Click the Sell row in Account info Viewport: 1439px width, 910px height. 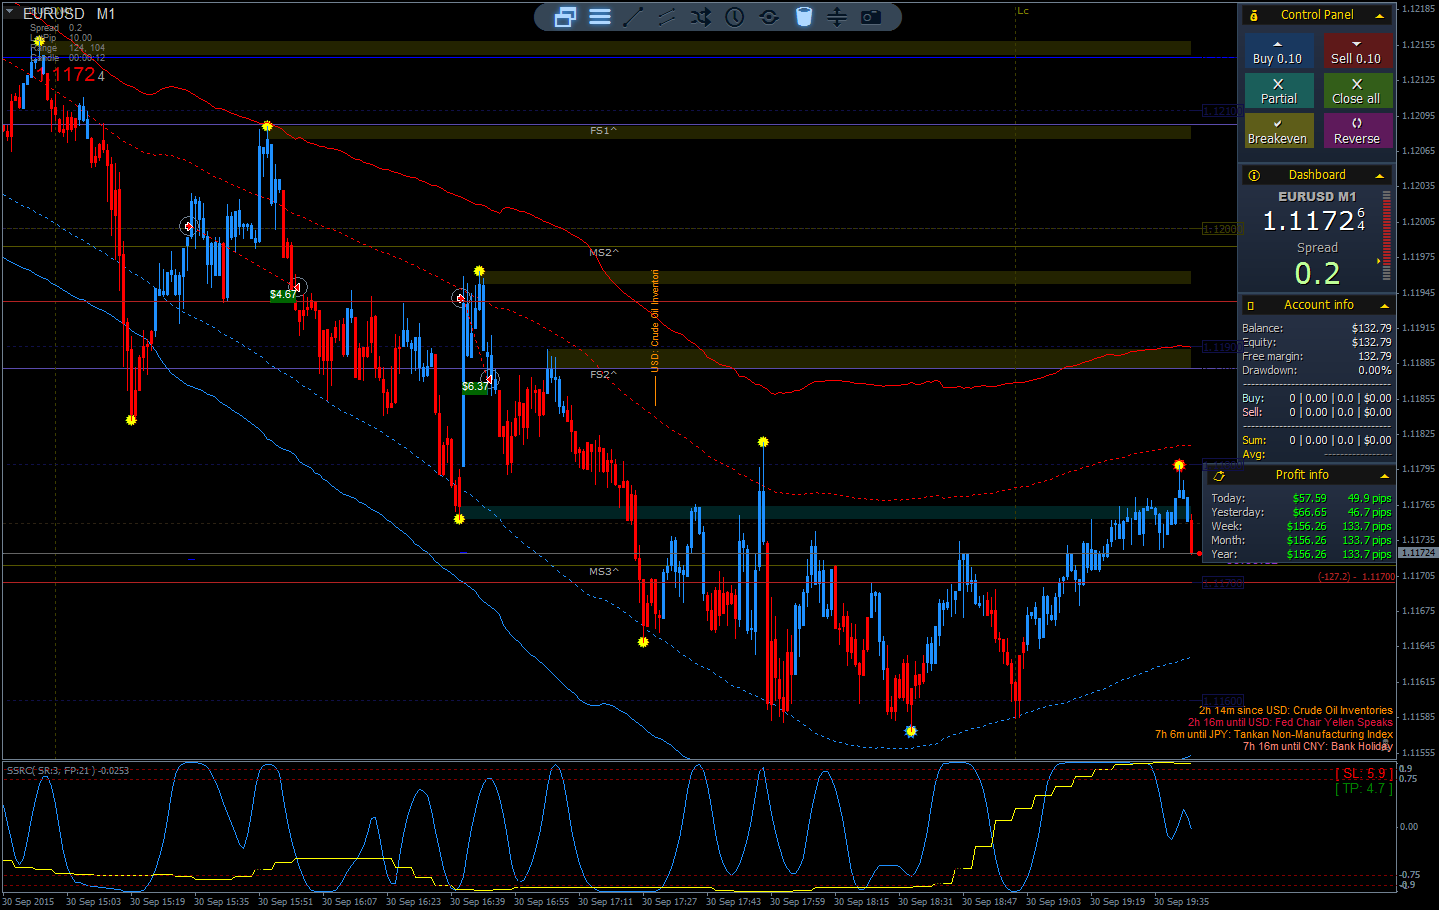click(1316, 412)
